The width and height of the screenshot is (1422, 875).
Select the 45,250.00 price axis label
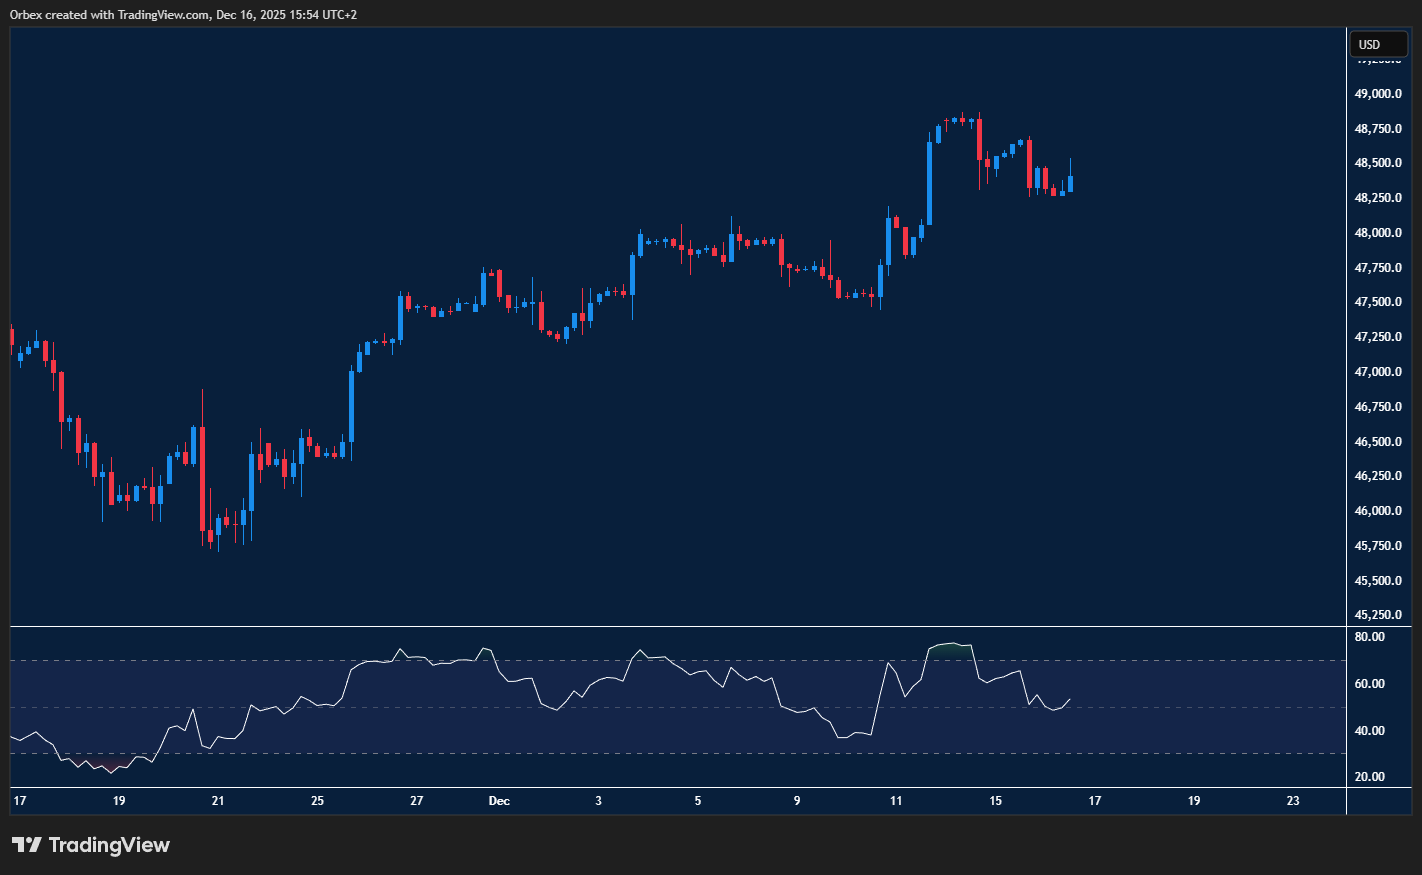(1377, 615)
